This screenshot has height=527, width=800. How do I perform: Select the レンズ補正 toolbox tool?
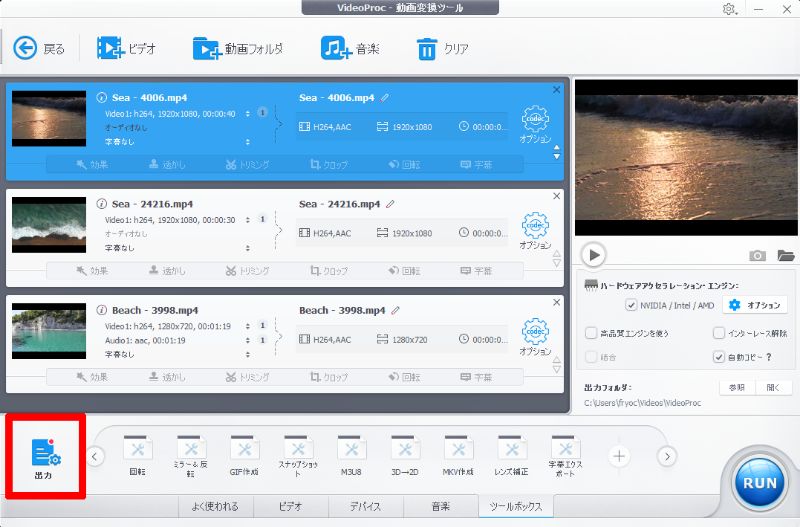click(x=511, y=456)
